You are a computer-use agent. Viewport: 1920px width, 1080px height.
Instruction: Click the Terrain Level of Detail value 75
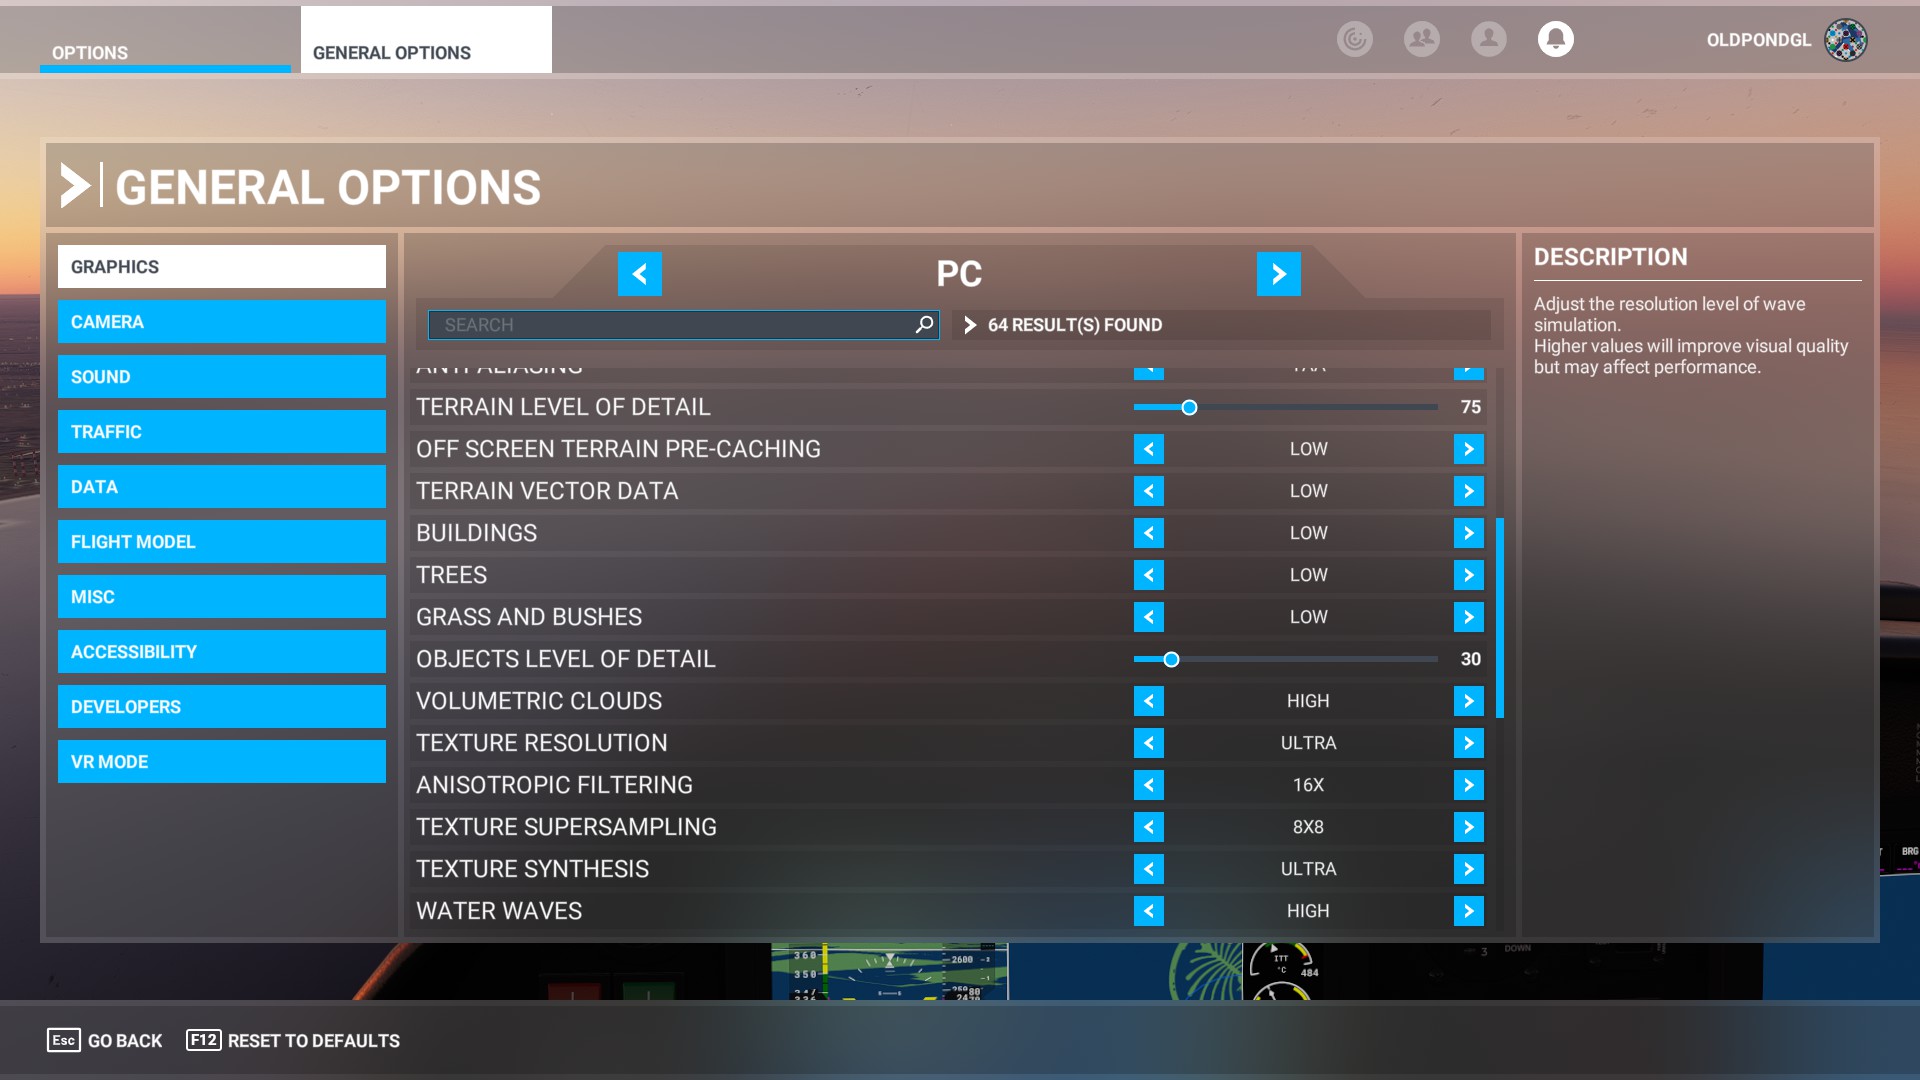coord(1471,407)
